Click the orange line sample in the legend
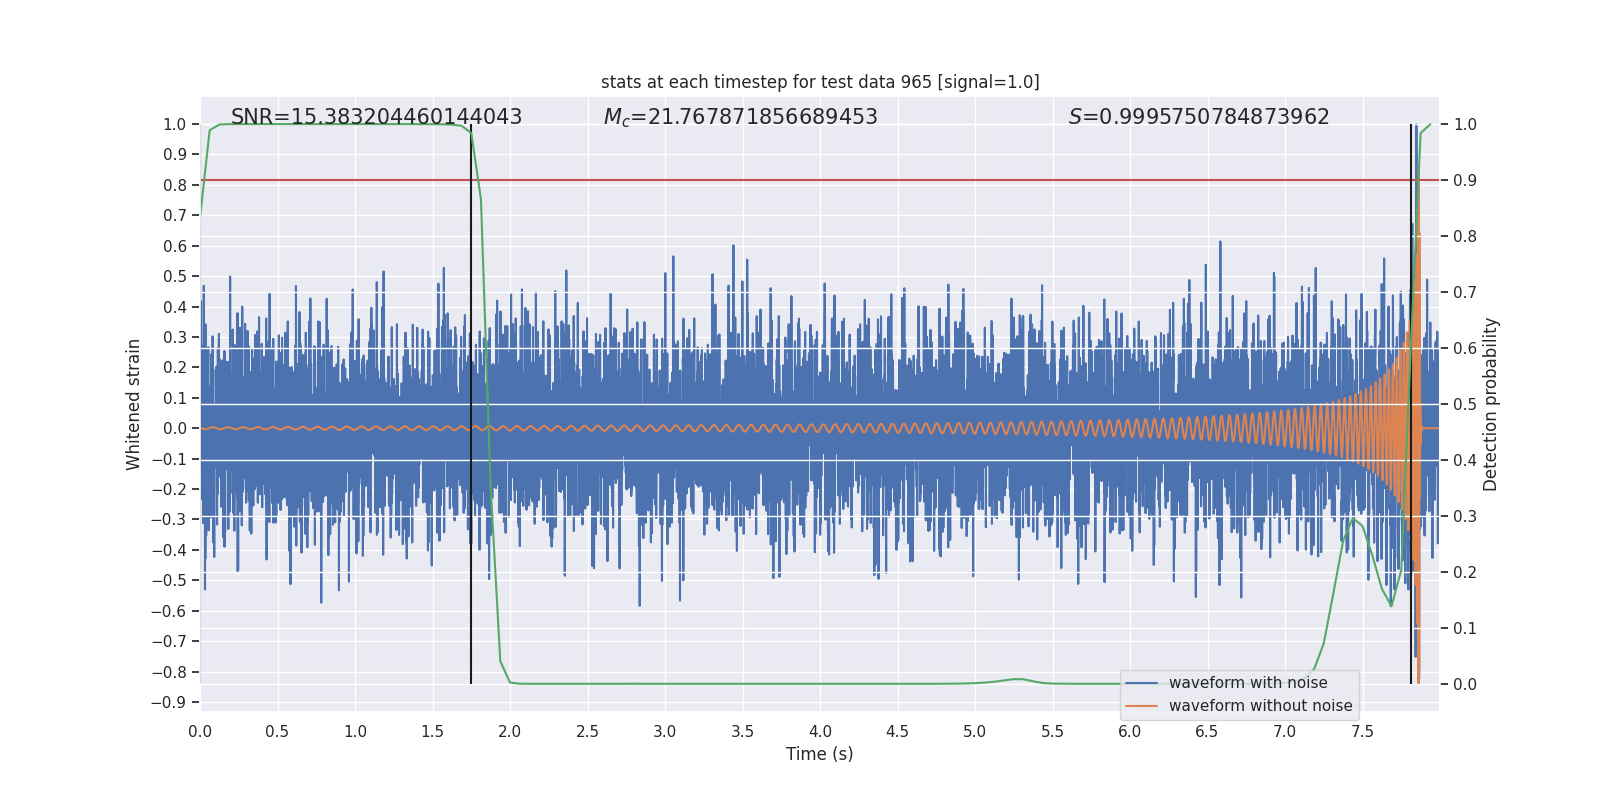This screenshot has height=800, width=1600. (1142, 706)
